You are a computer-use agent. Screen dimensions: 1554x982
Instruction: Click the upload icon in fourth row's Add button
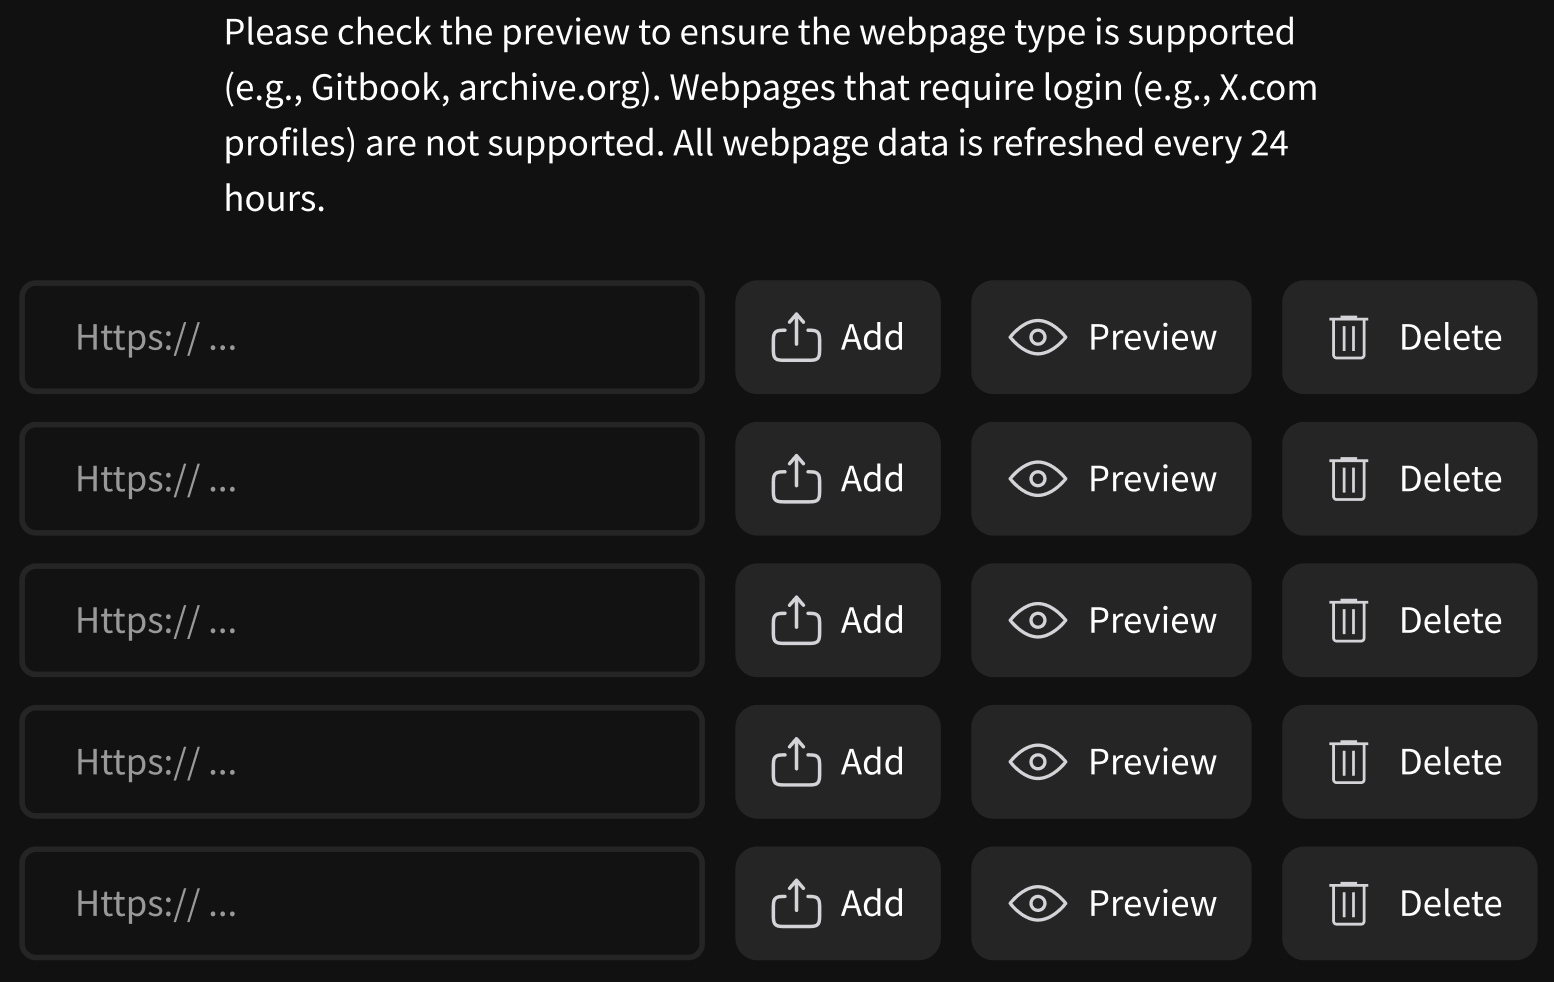point(796,762)
